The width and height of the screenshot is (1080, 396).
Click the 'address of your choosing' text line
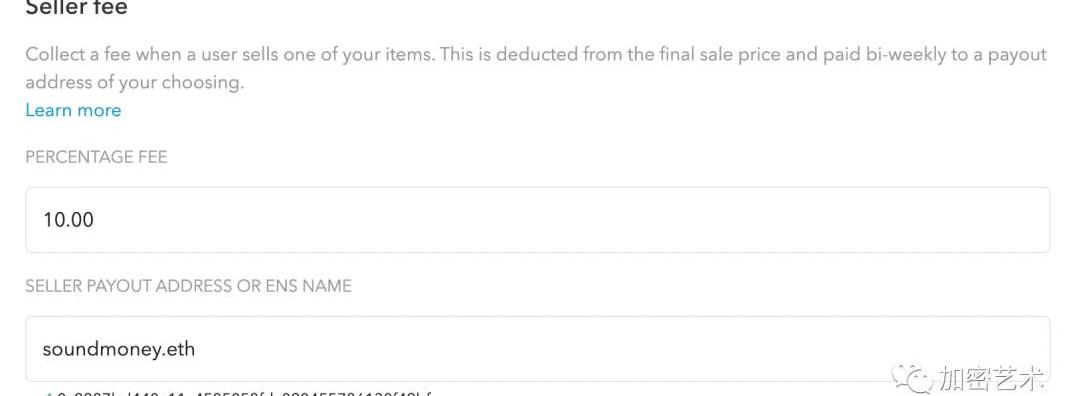pyautogui.click(x=134, y=83)
